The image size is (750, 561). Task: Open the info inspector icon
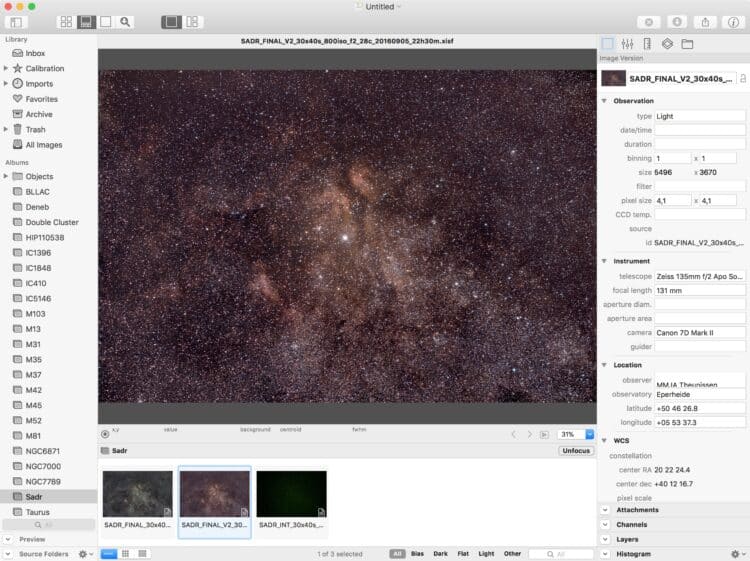733,22
